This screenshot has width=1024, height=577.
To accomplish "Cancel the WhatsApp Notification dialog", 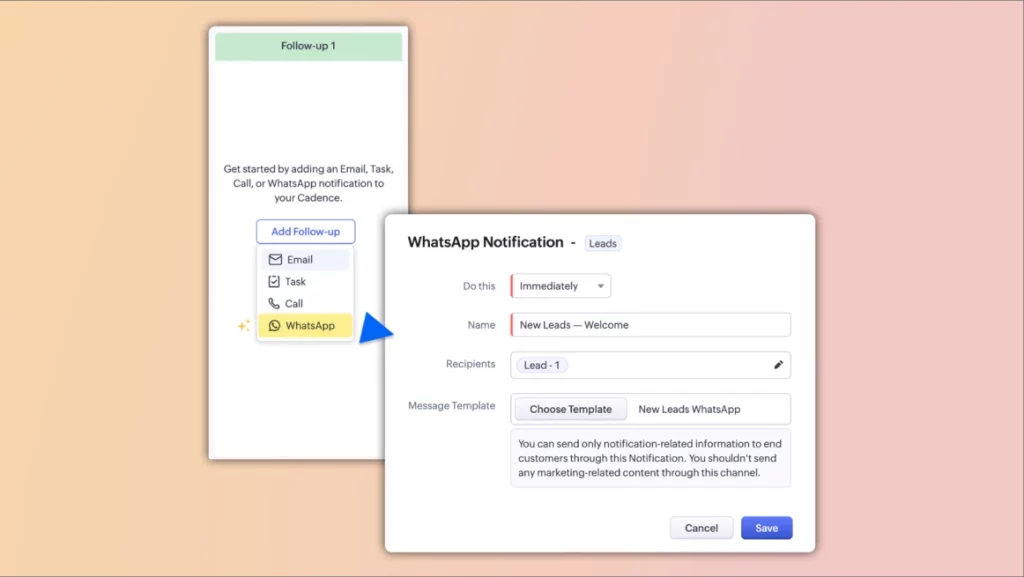I will tap(701, 528).
